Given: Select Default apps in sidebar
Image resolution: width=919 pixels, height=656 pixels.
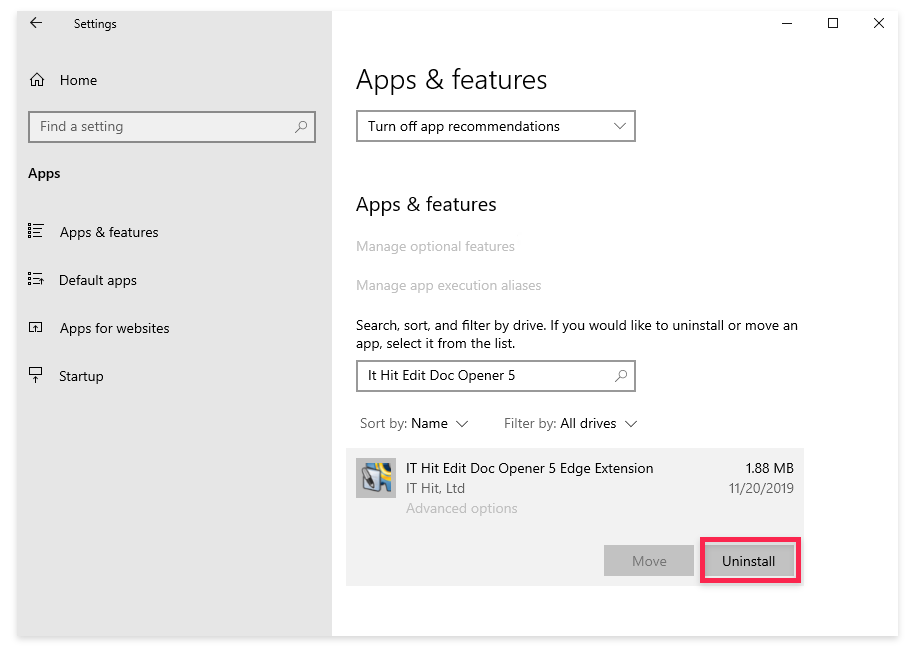Looking at the screenshot, I should pos(98,280).
